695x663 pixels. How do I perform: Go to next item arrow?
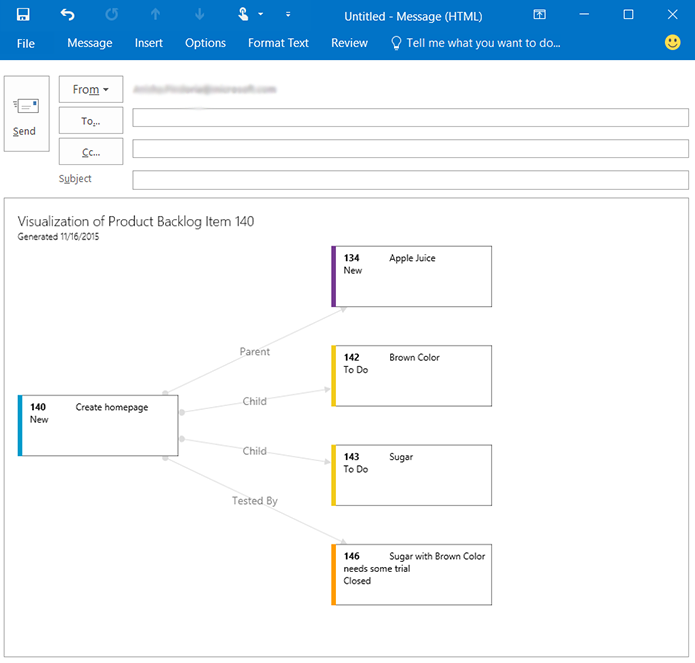click(199, 15)
